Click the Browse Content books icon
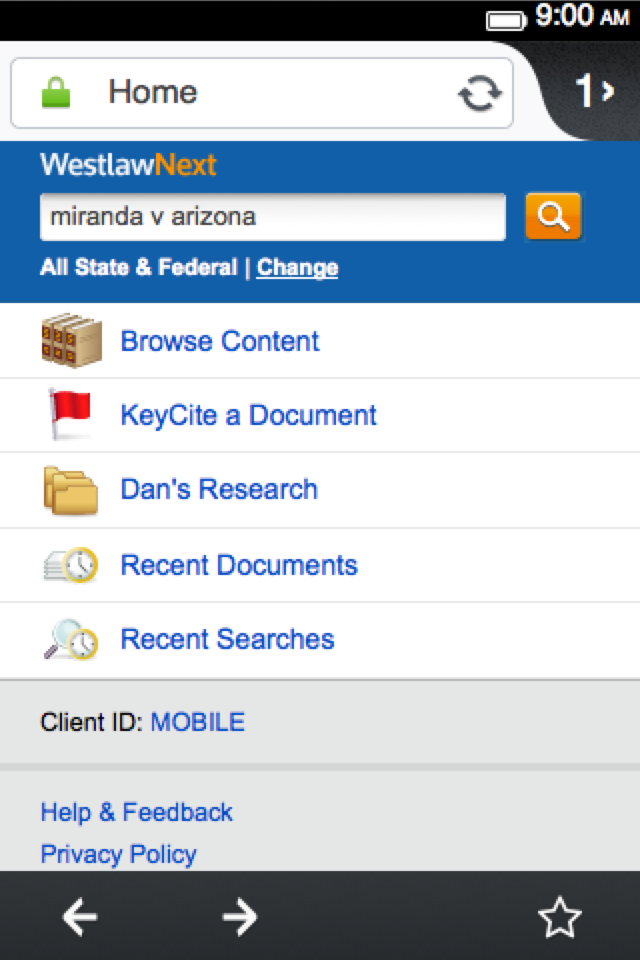 71,341
